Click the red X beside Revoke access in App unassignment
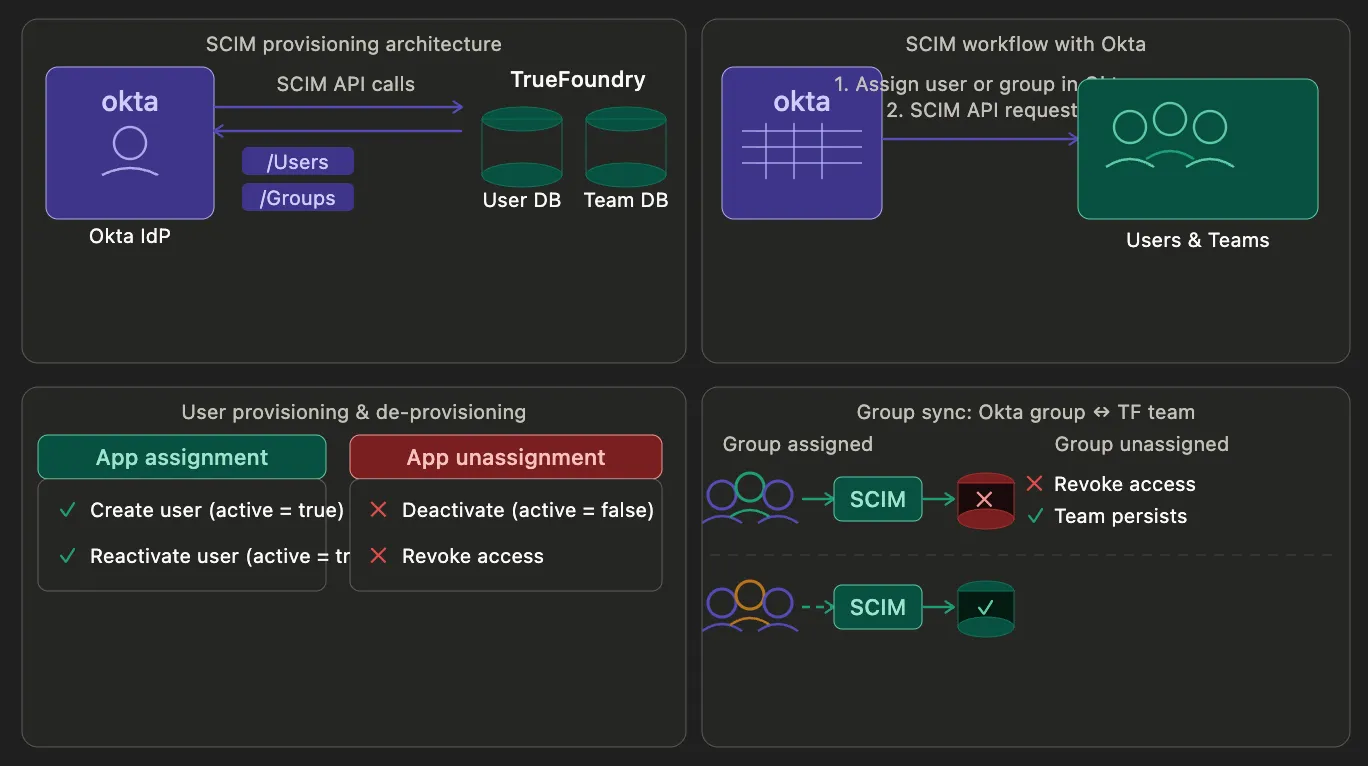 [x=378, y=556]
